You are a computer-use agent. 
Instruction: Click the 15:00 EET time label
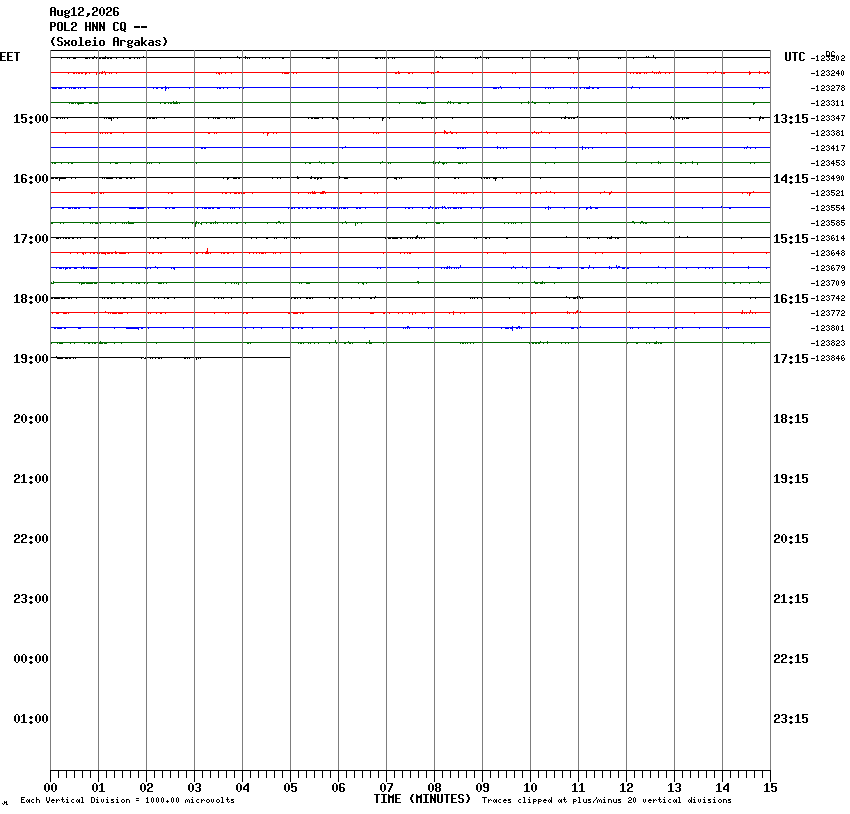31,119
